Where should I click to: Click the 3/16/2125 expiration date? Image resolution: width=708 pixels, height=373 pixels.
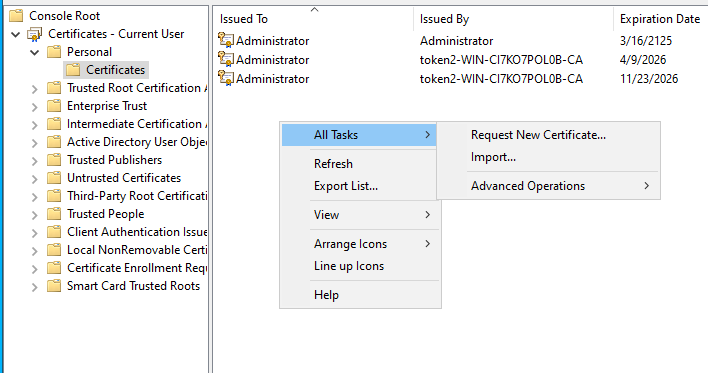click(x=646, y=41)
